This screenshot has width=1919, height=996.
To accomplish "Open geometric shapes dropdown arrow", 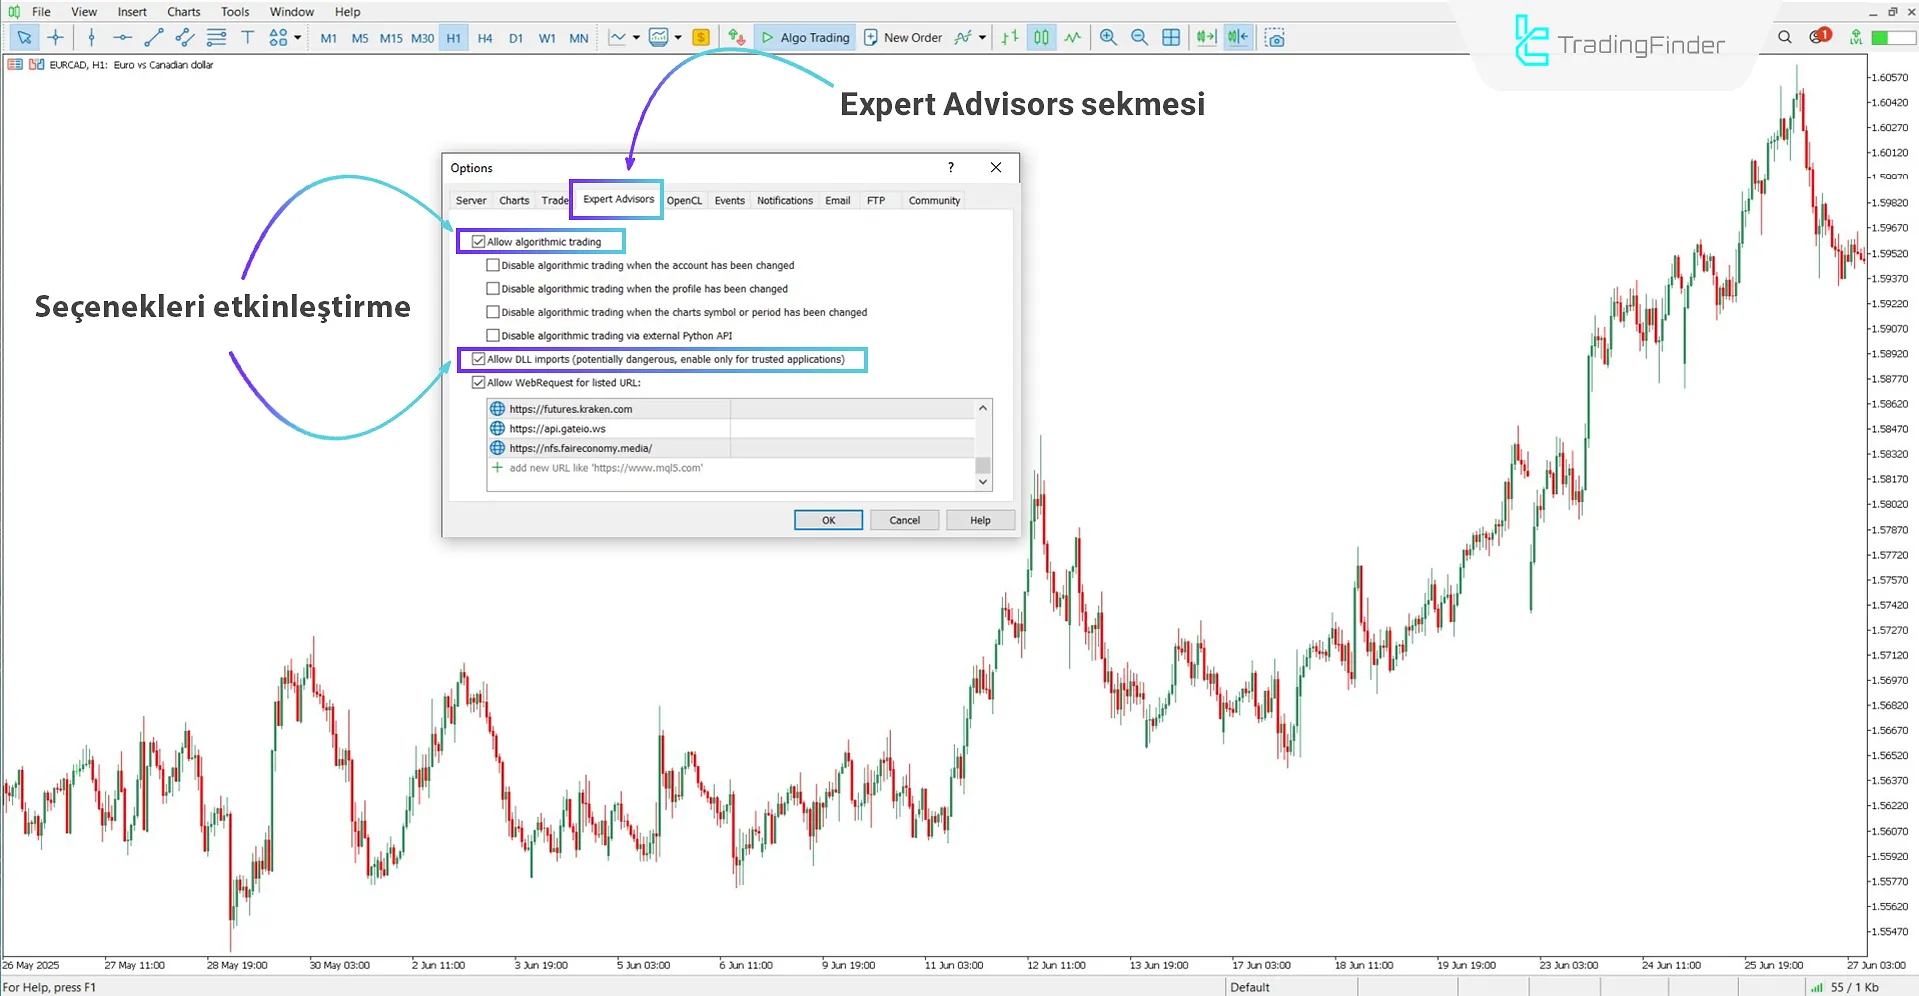I will click(x=295, y=37).
